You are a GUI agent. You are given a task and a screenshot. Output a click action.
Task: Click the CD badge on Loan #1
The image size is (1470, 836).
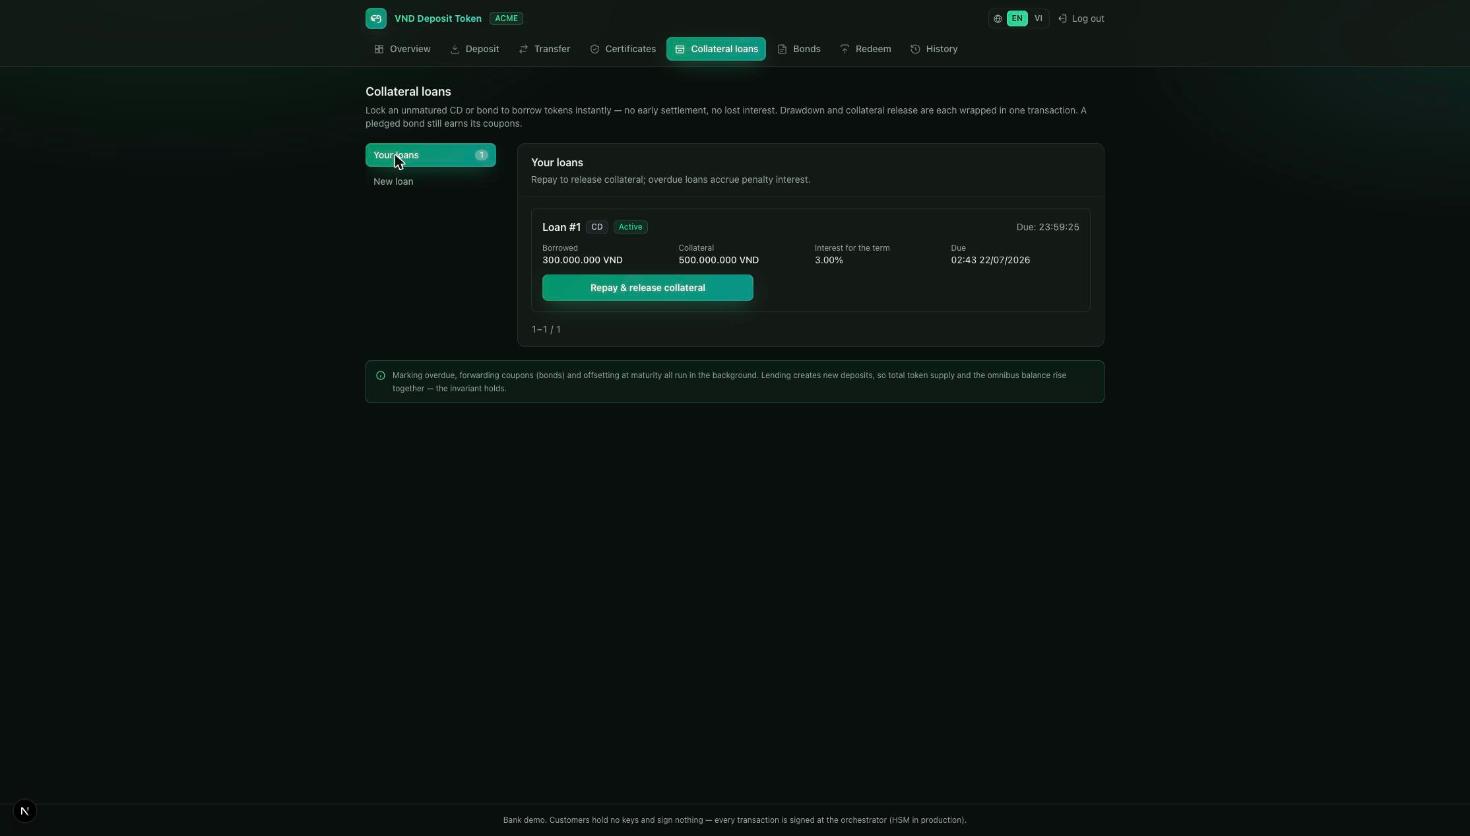tap(597, 227)
